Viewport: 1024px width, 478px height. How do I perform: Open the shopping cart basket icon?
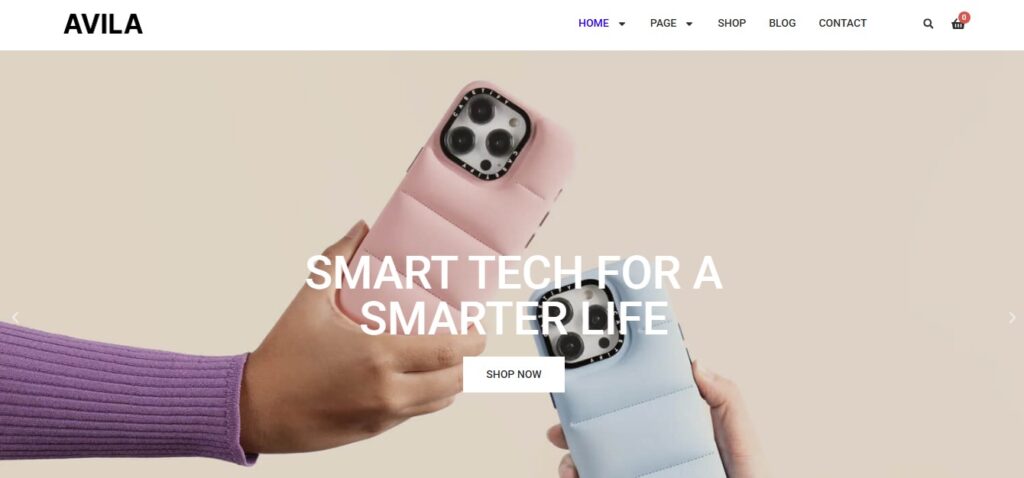click(x=957, y=24)
